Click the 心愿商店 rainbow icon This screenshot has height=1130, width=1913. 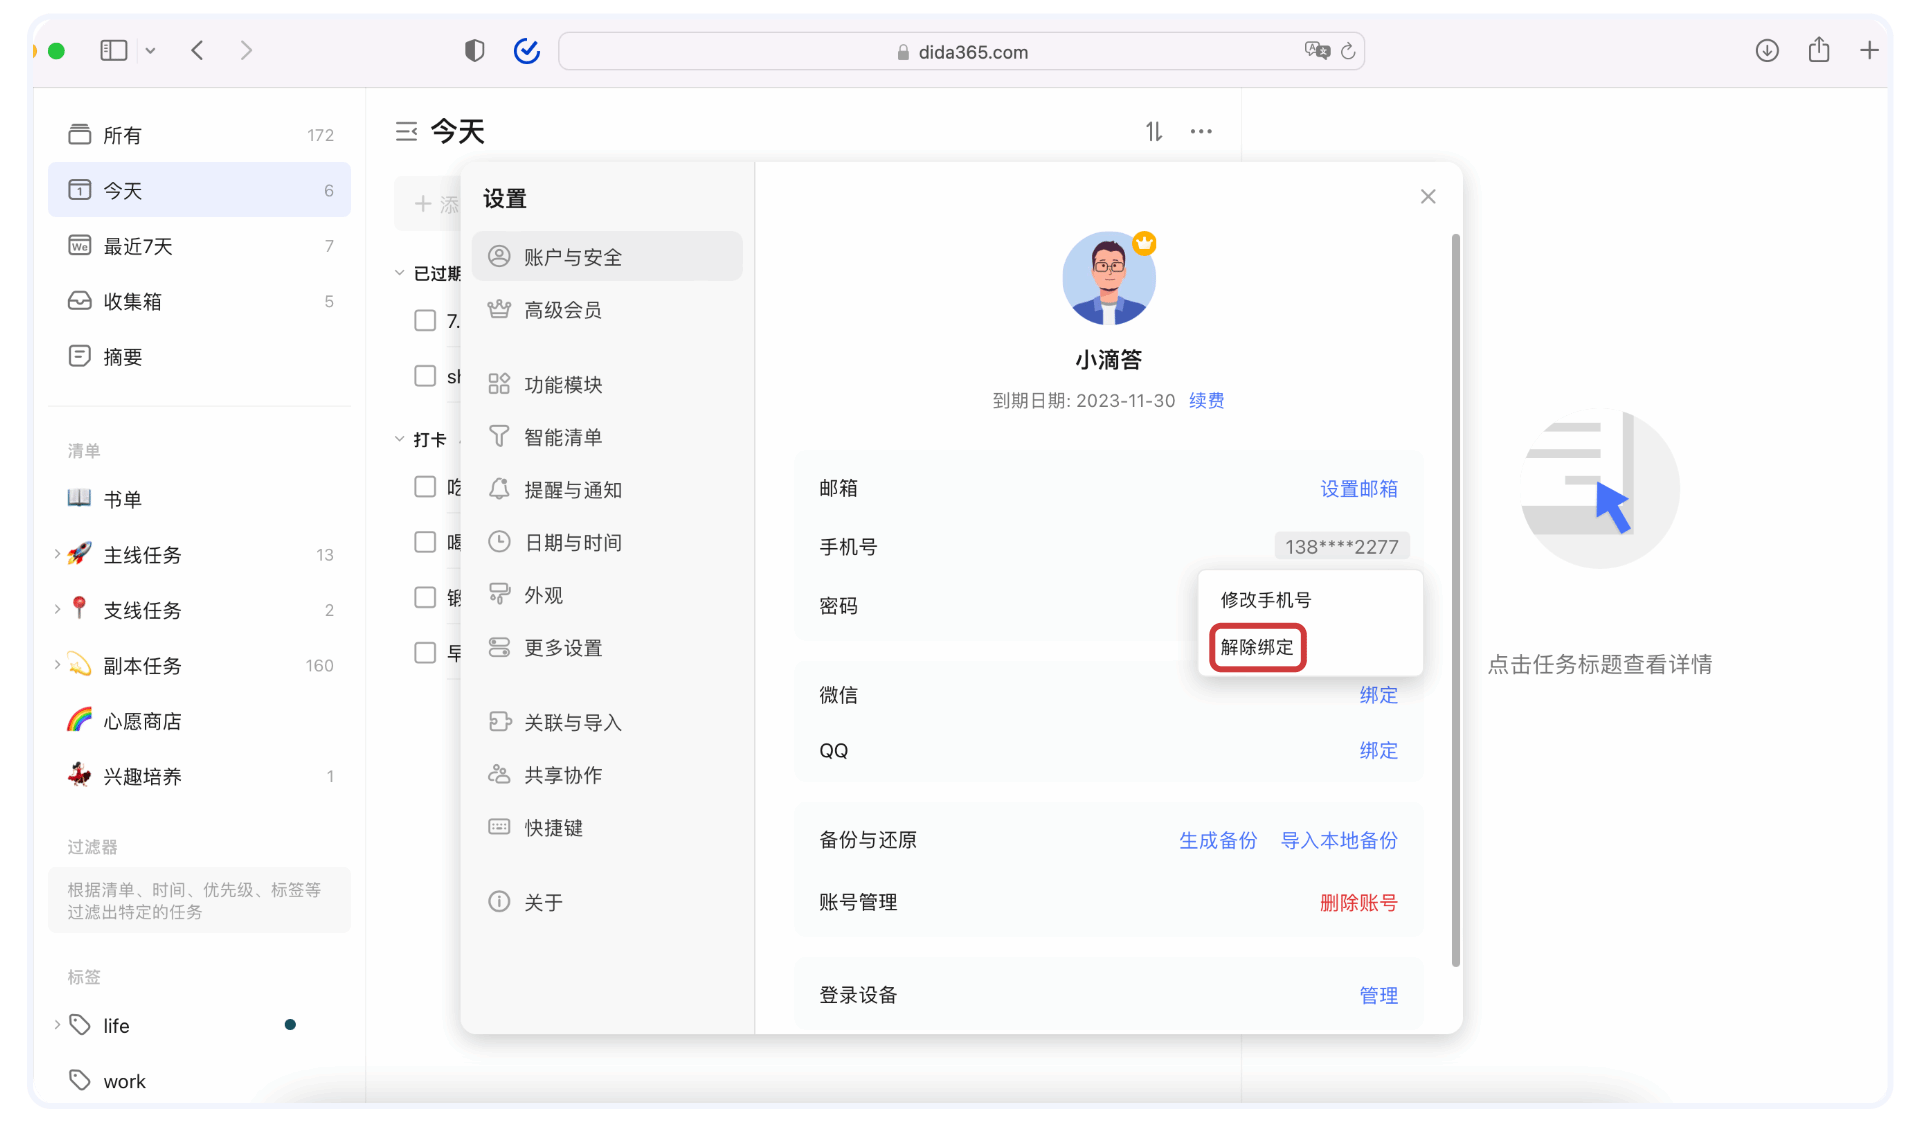(80, 720)
